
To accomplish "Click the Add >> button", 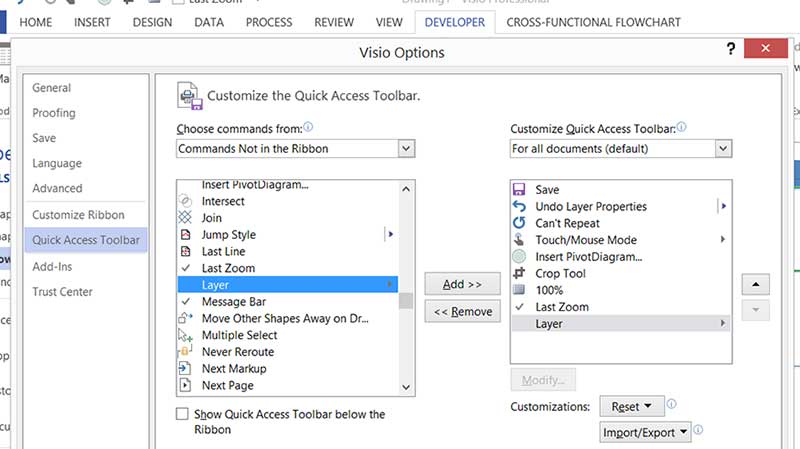I will (x=462, y=284).
